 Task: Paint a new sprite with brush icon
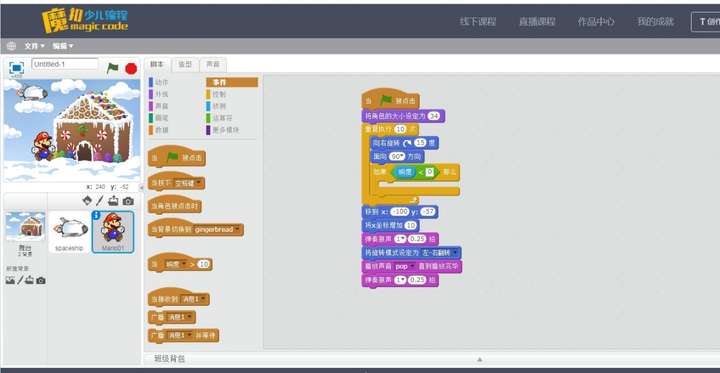click(x=100, y=201)
